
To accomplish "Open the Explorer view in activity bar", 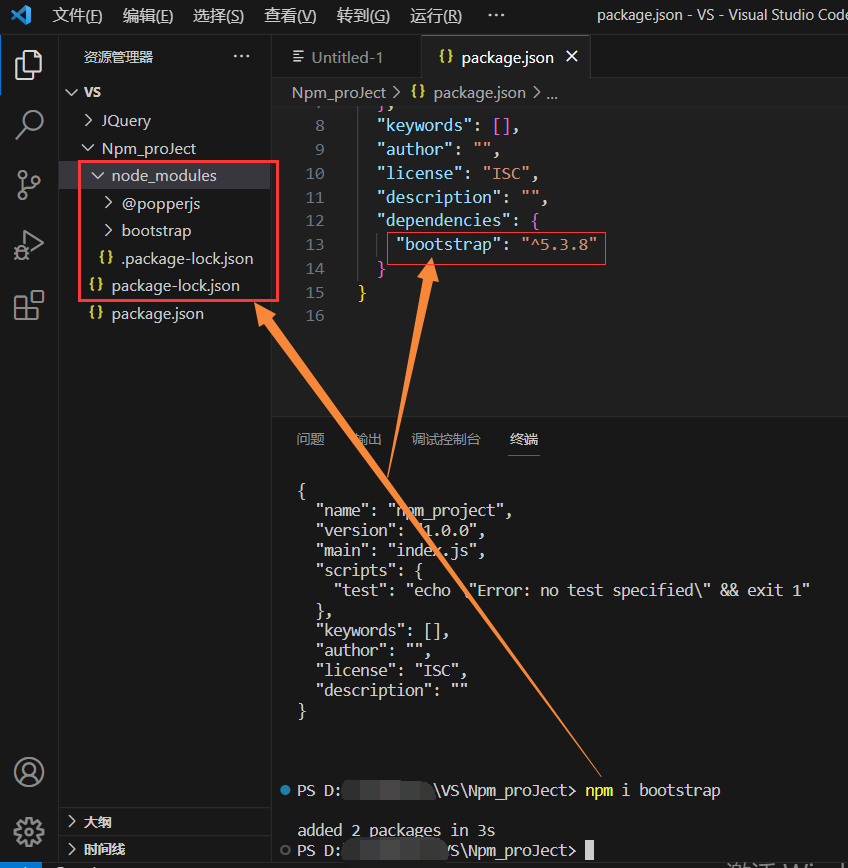I will pos(28,65).
